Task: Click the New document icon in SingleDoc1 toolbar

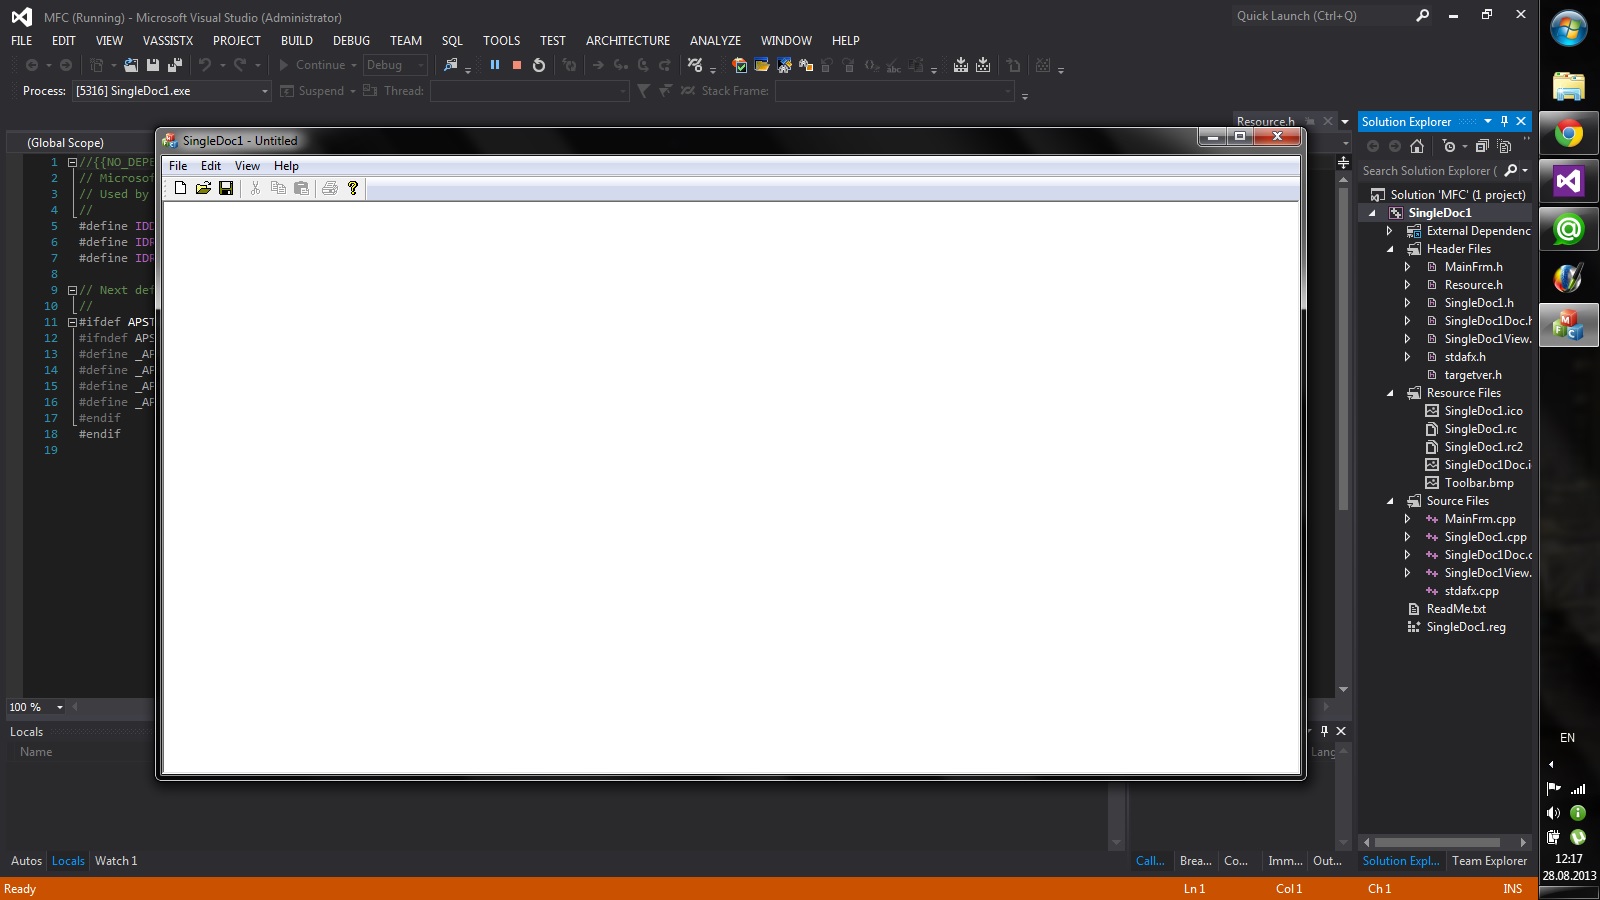Action: click(181, 188)
